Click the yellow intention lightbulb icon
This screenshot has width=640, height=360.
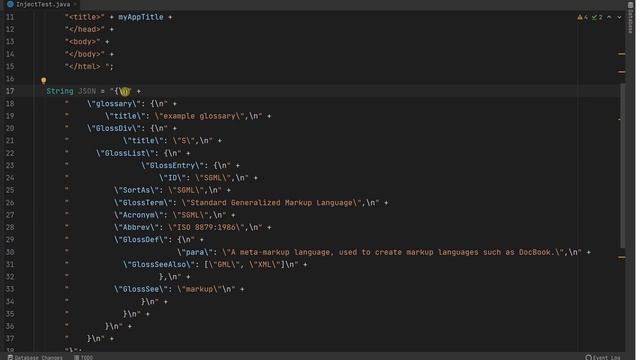[44, 81]
